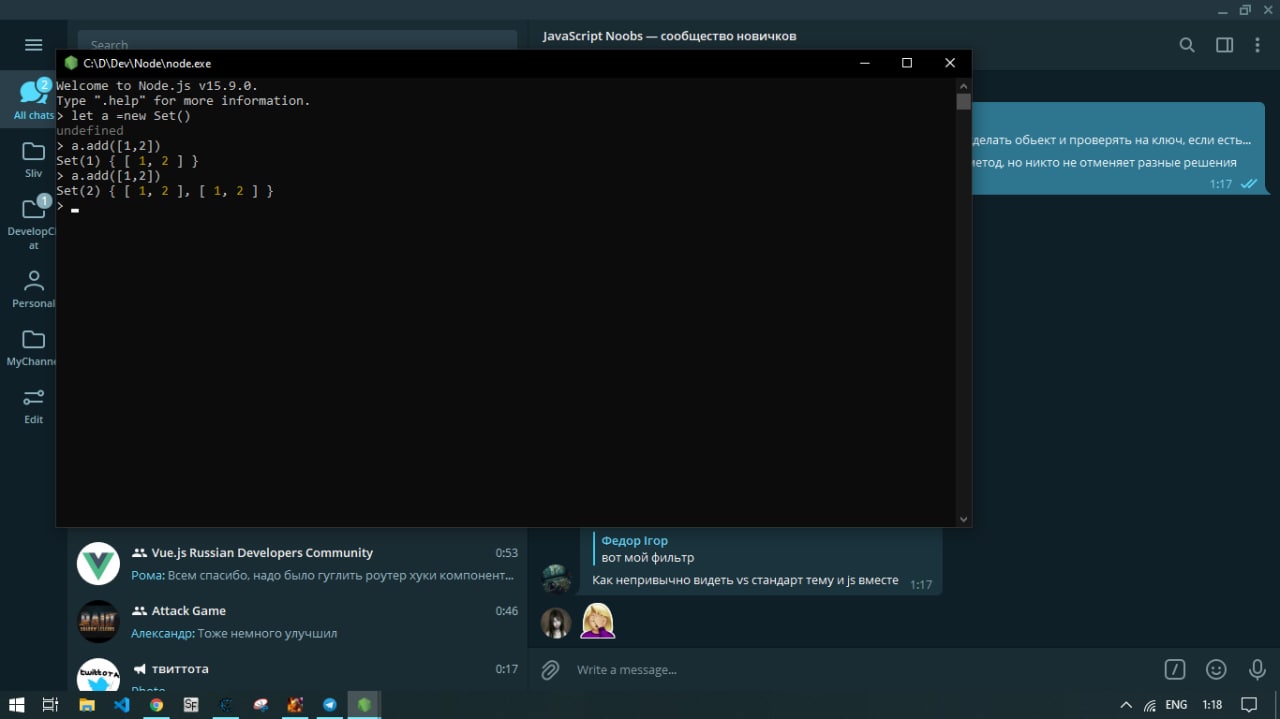This screenshot has height=719, width=1280.
Task: Open the network Wi-Fi tray icon
Action: tap(1151, 704)
